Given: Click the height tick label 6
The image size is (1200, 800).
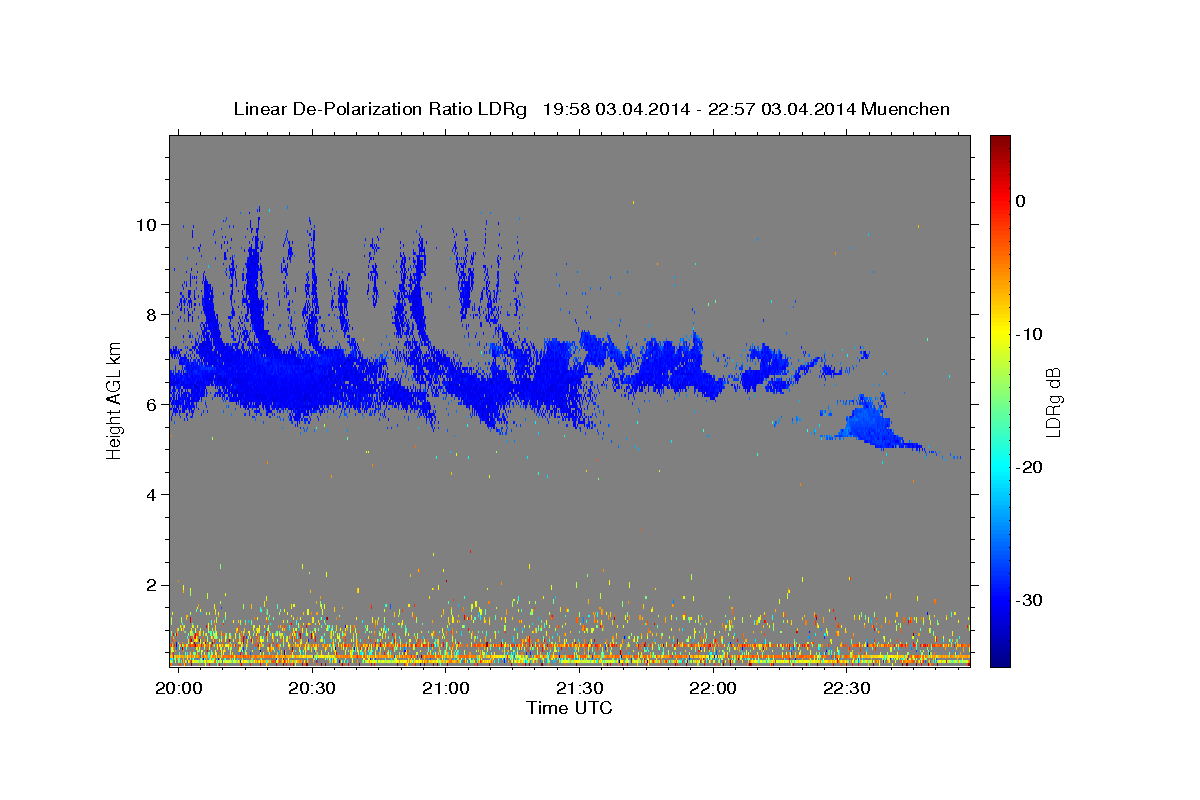Looking at the screenshot, I should pyautogui.click(x=150, y=404).
